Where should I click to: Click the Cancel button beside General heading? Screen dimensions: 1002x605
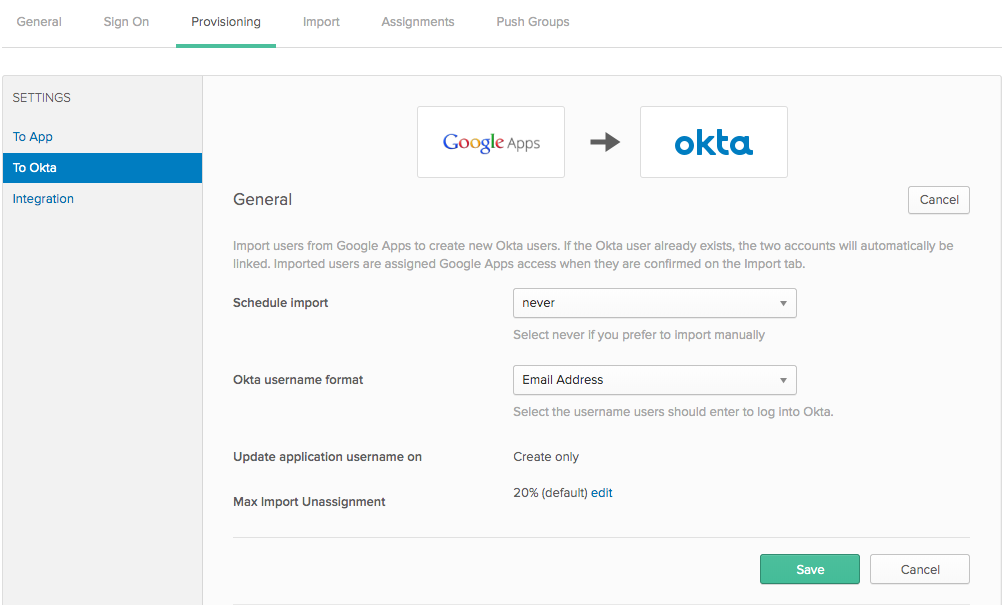(939, 200)
